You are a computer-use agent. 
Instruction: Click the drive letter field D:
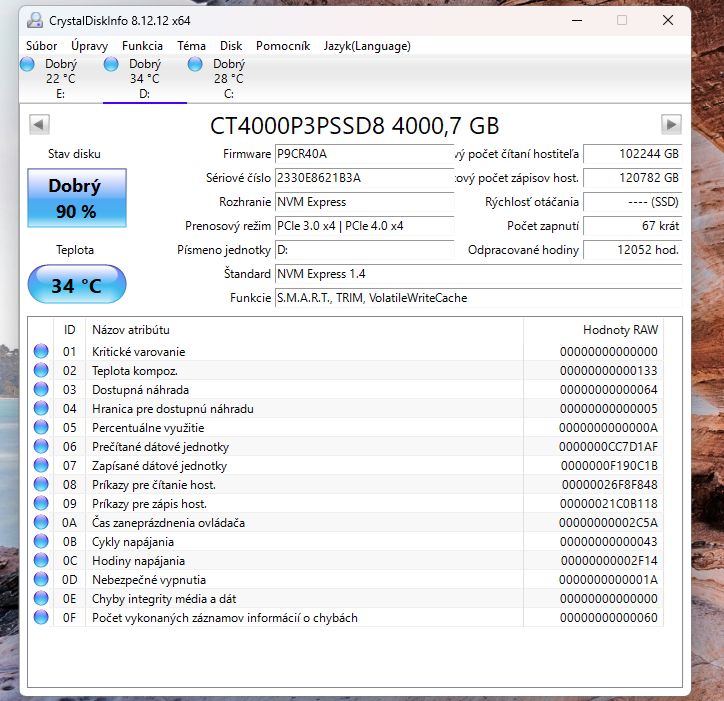pyautogui.click(x=364, y=250)
